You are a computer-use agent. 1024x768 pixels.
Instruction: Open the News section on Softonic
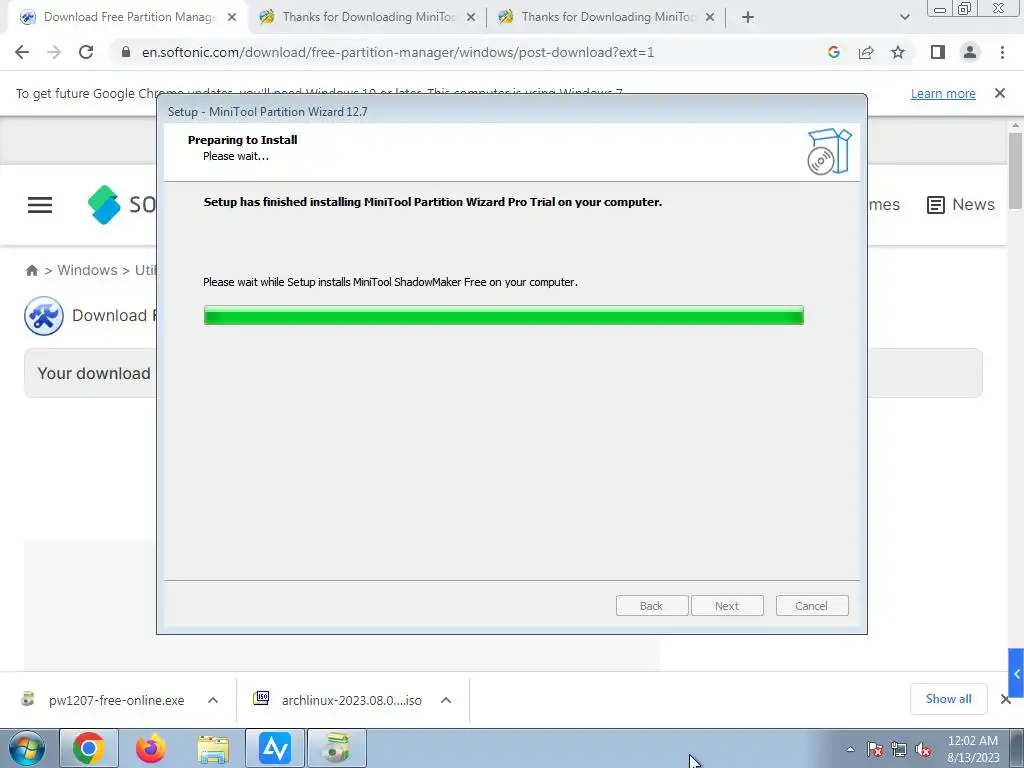(961, 204)
